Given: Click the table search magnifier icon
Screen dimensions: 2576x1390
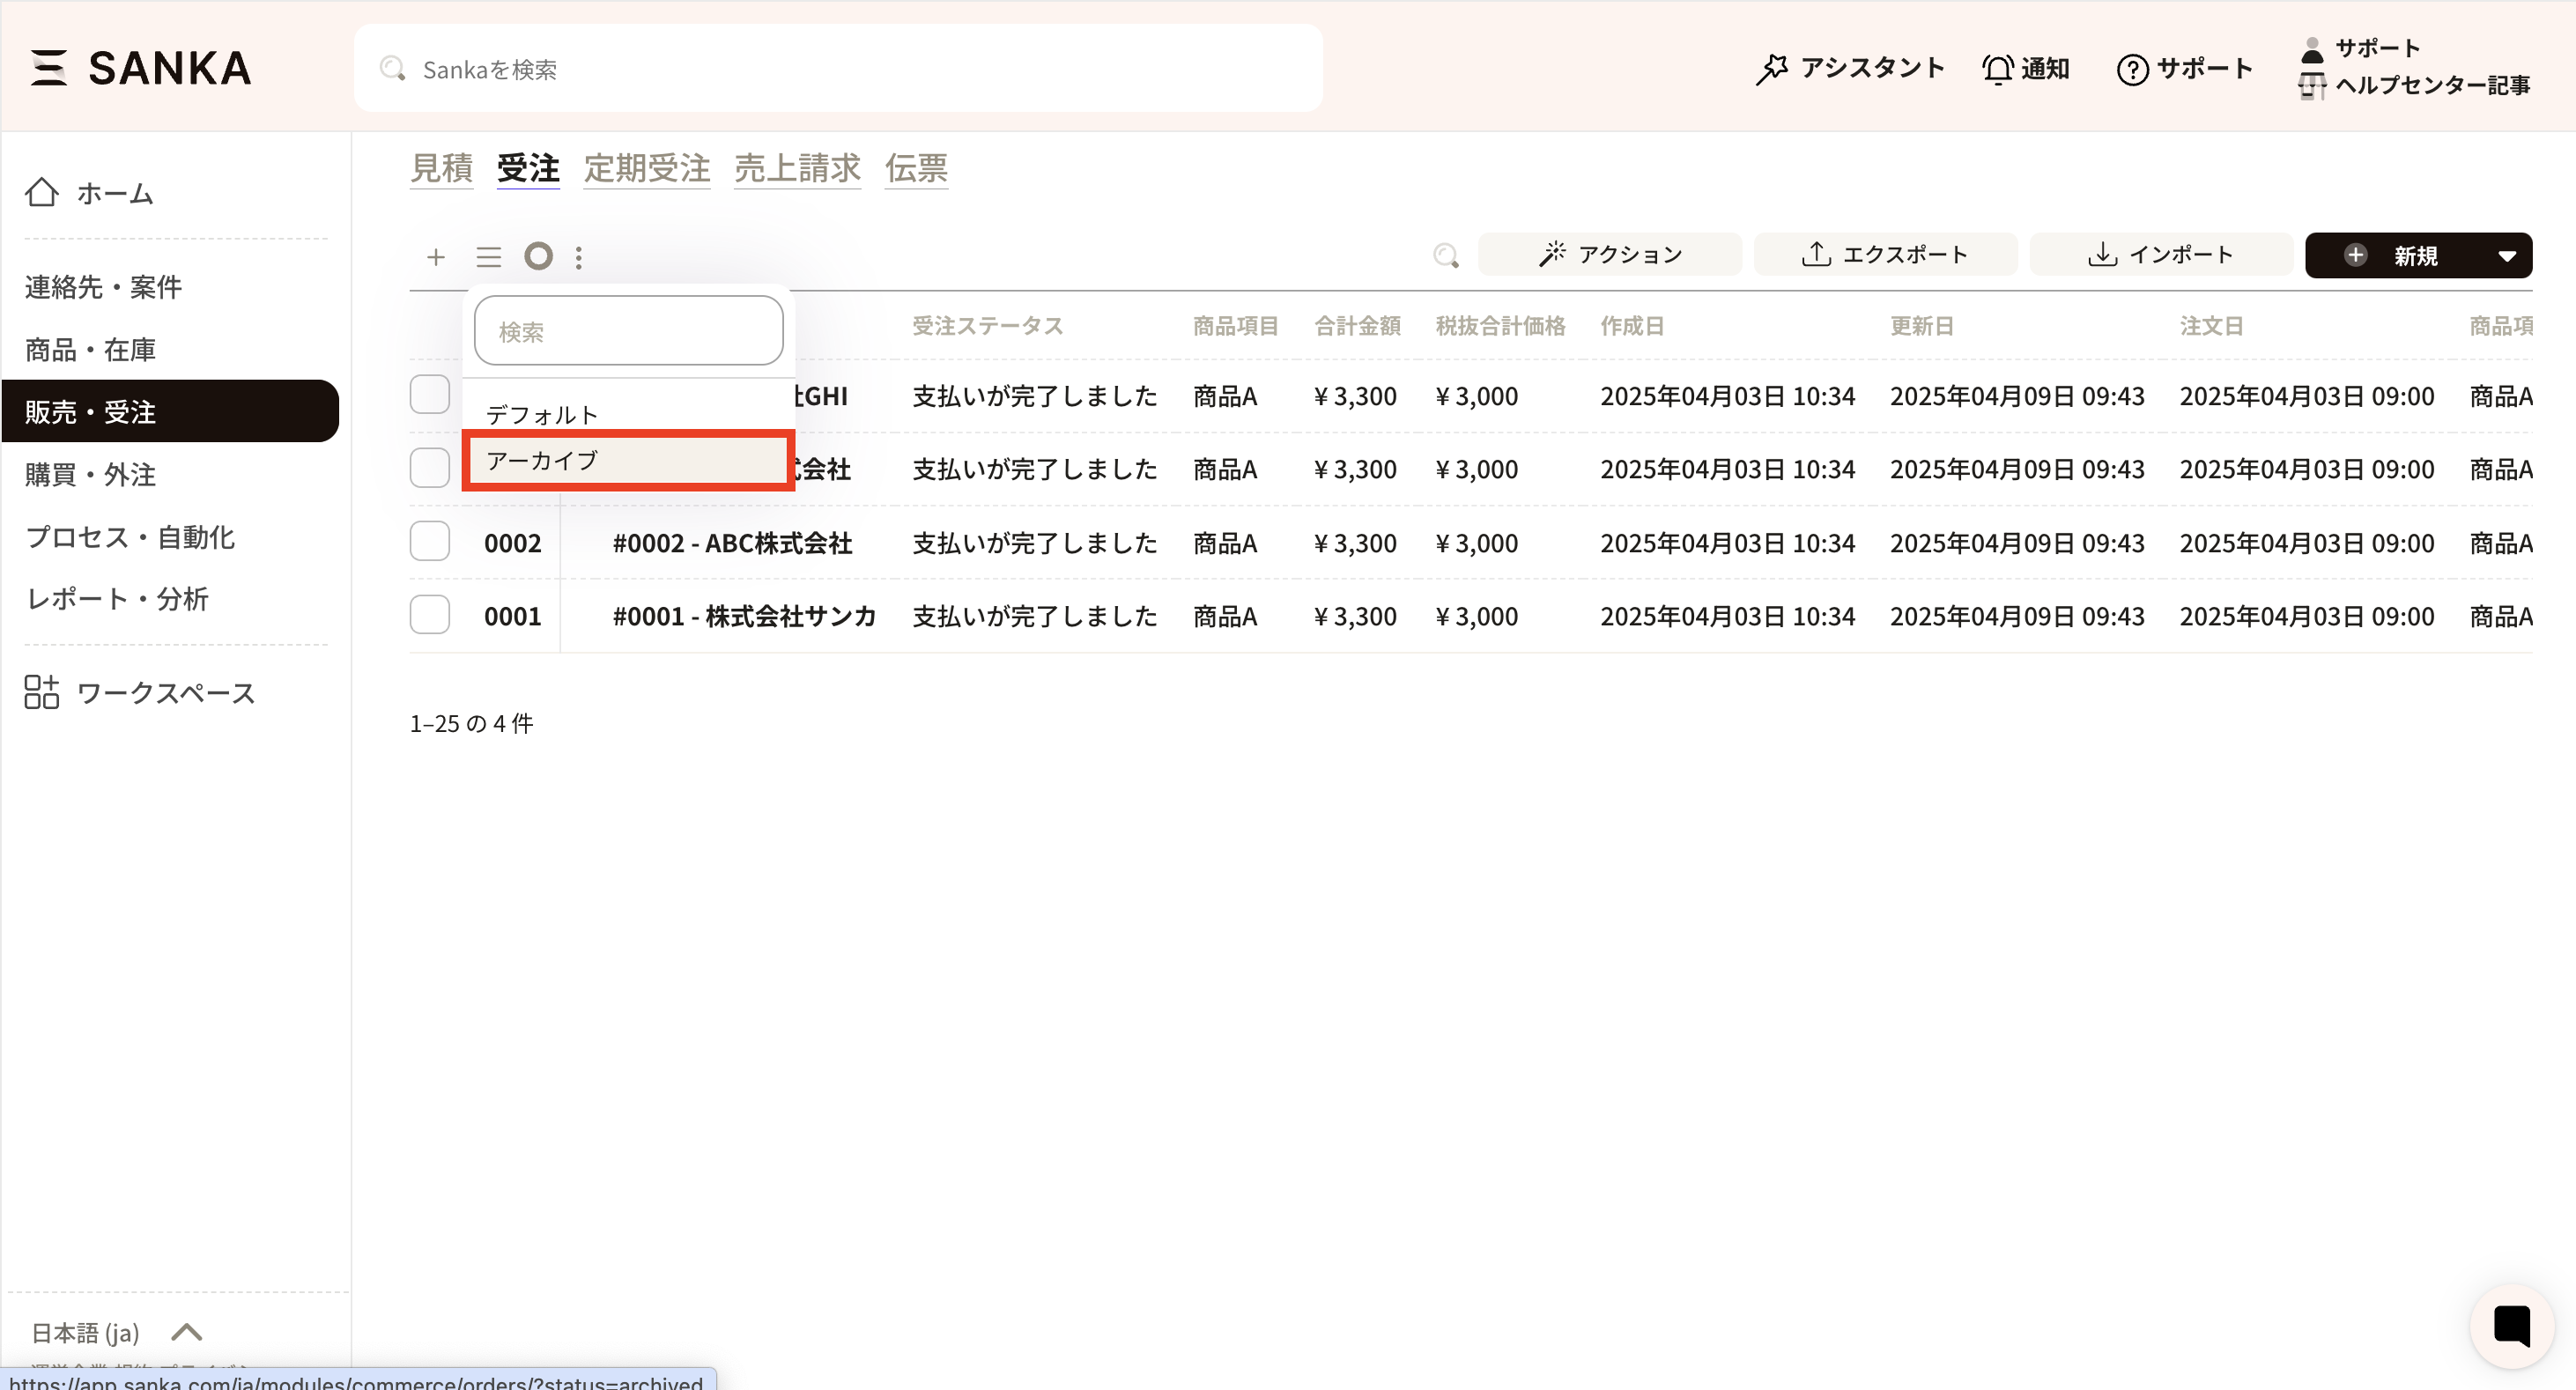Looking at the screenshot, I should pos(1445,256).
